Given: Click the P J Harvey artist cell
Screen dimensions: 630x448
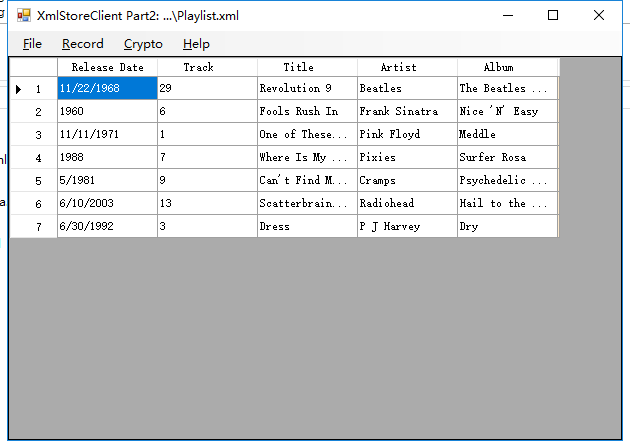Looking at the screenshot, I should tap(407, 226).
